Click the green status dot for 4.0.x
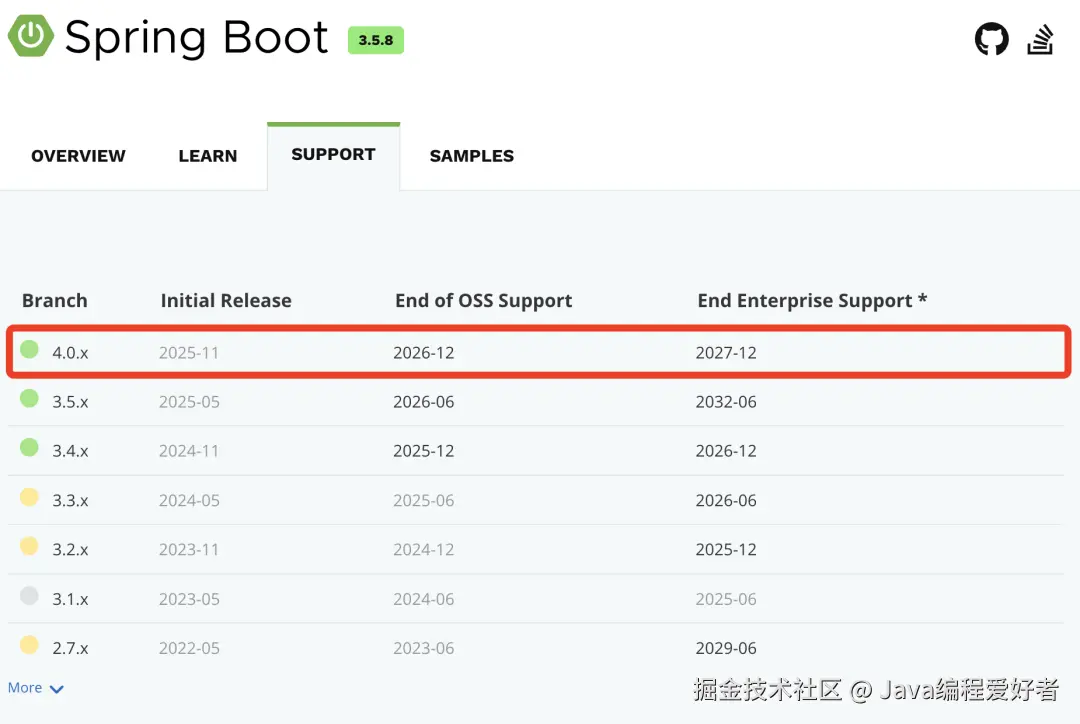 (30, 350)
